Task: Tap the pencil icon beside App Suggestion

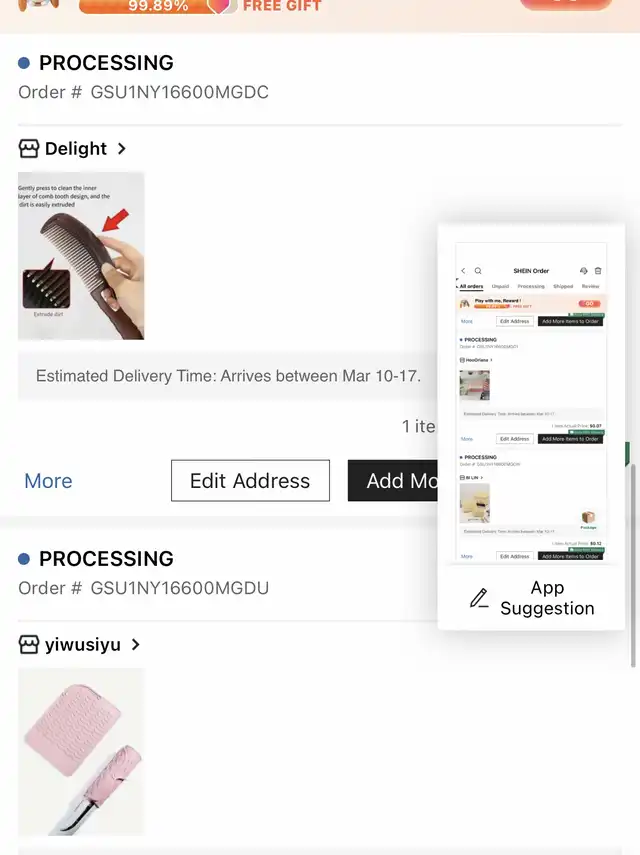Action: [x=479, y=598]
